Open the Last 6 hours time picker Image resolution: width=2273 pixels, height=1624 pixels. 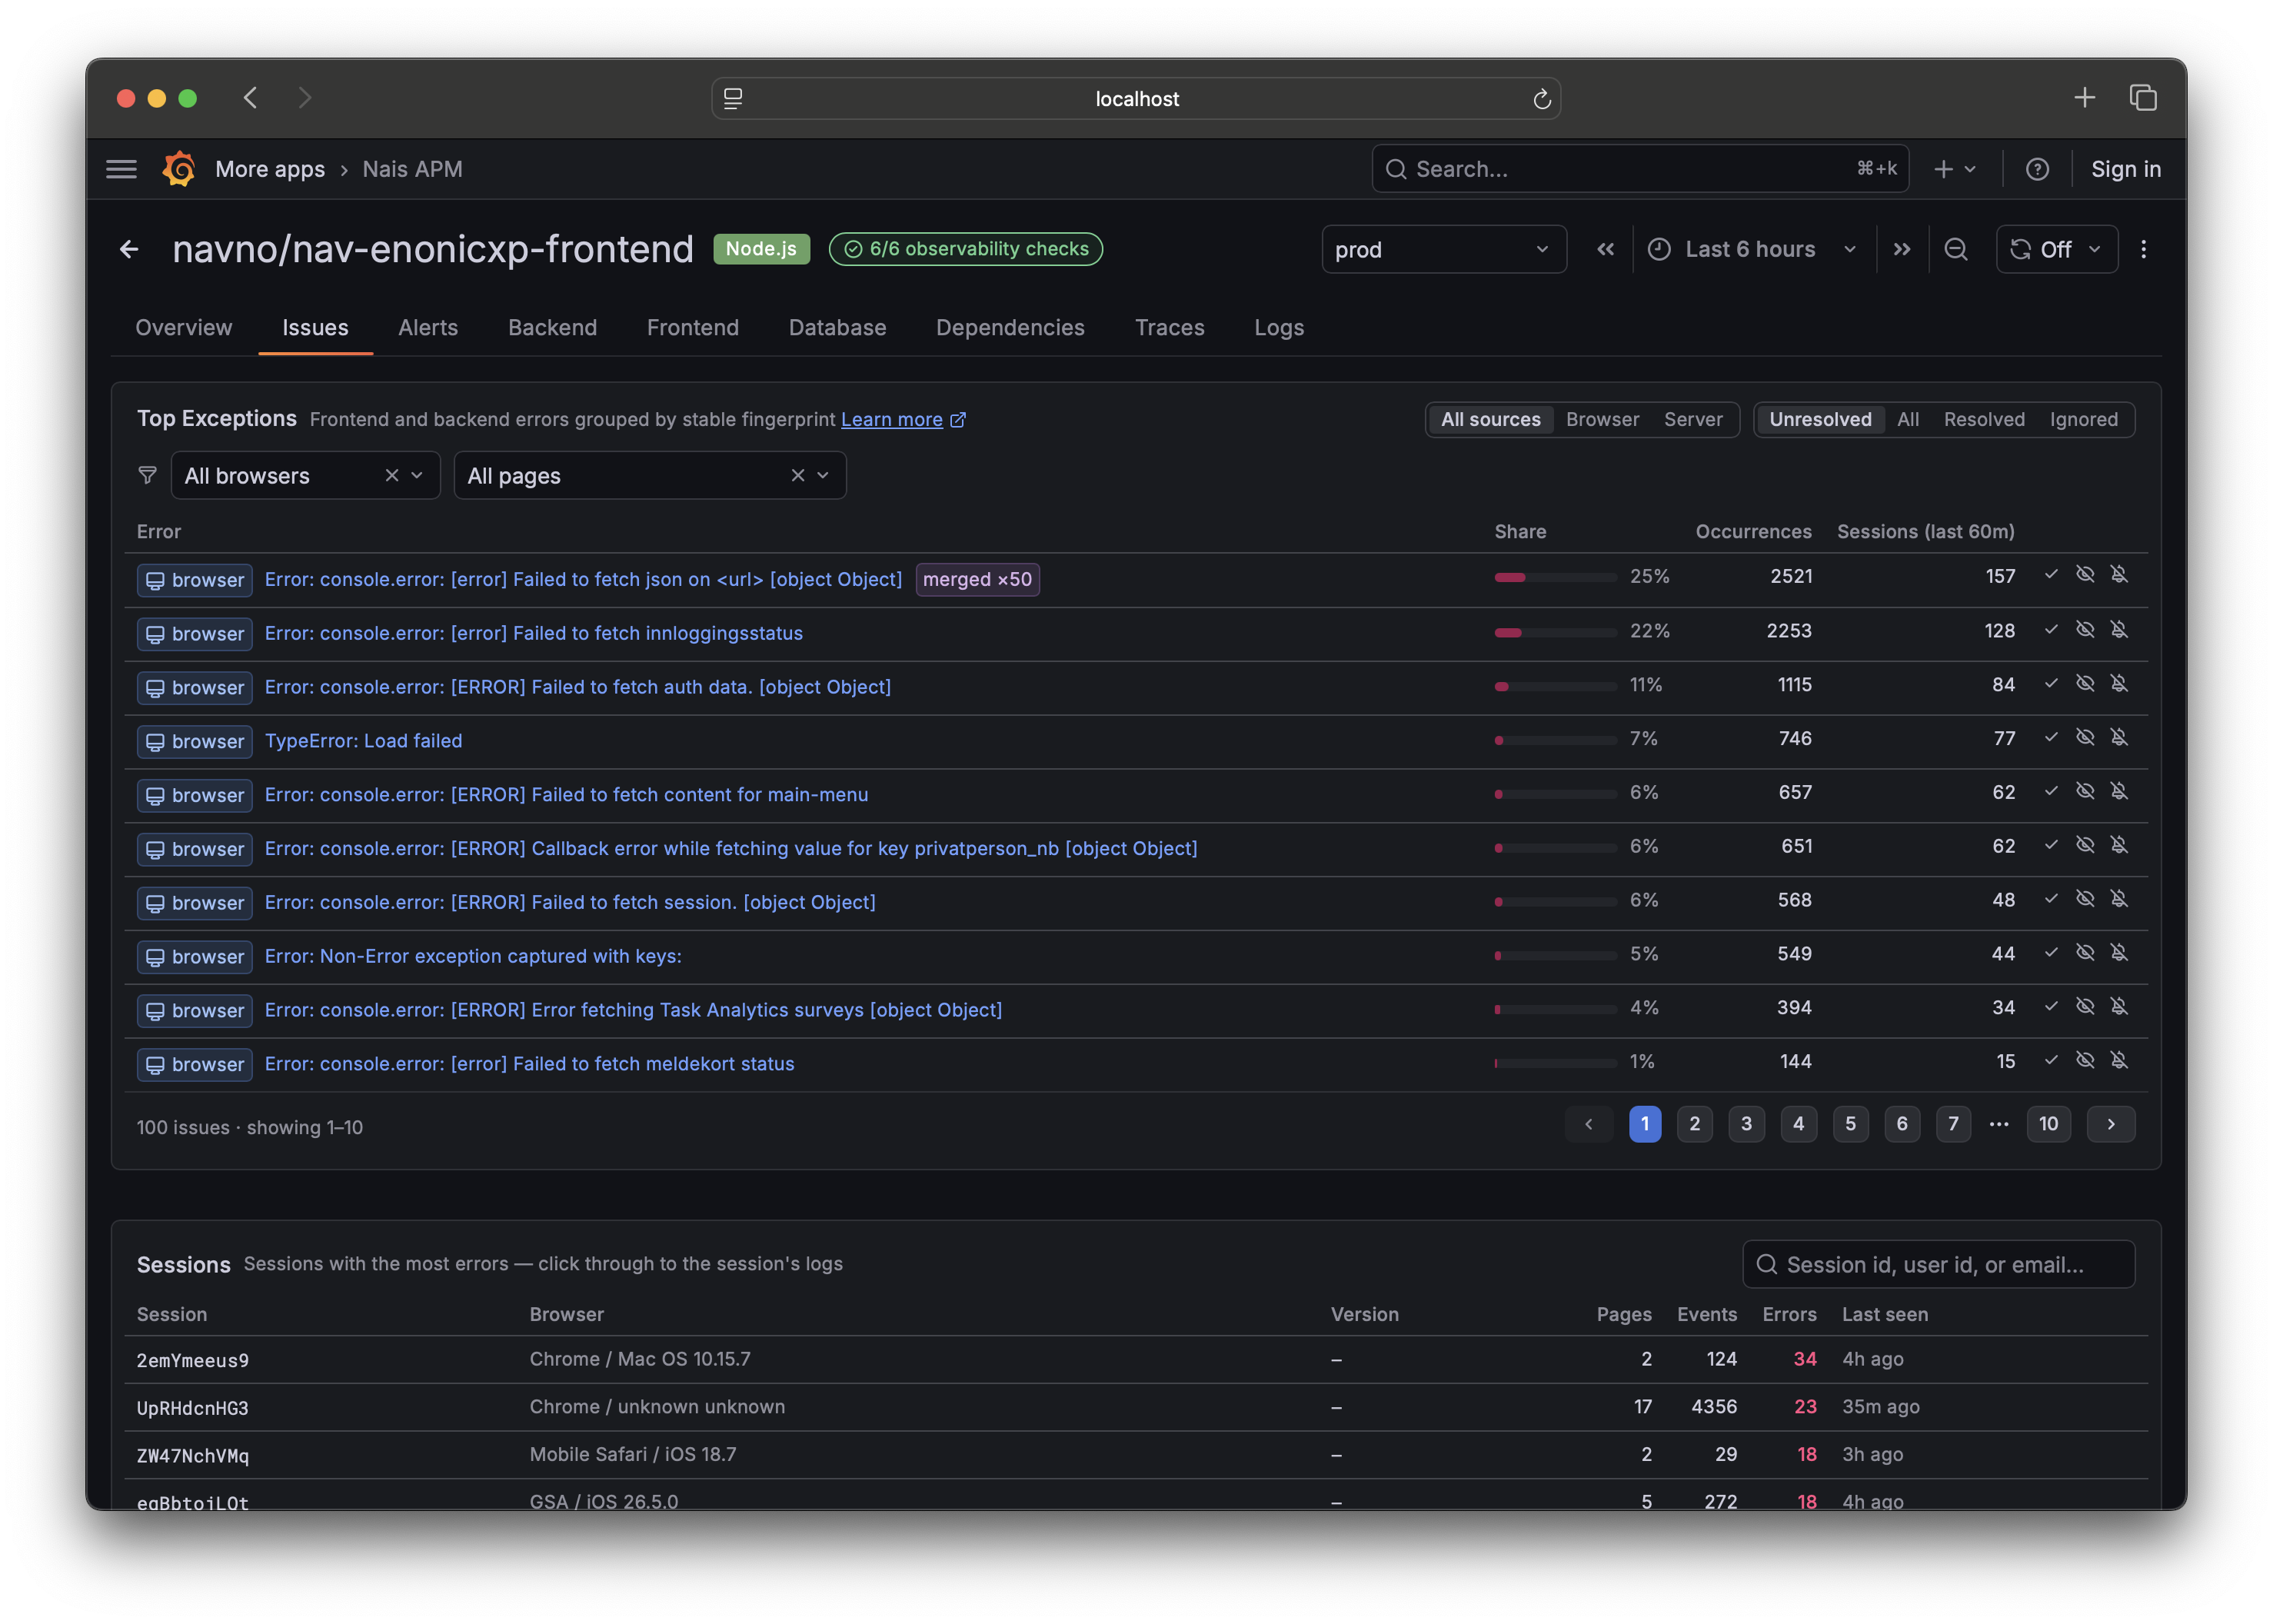point(1752,249)
